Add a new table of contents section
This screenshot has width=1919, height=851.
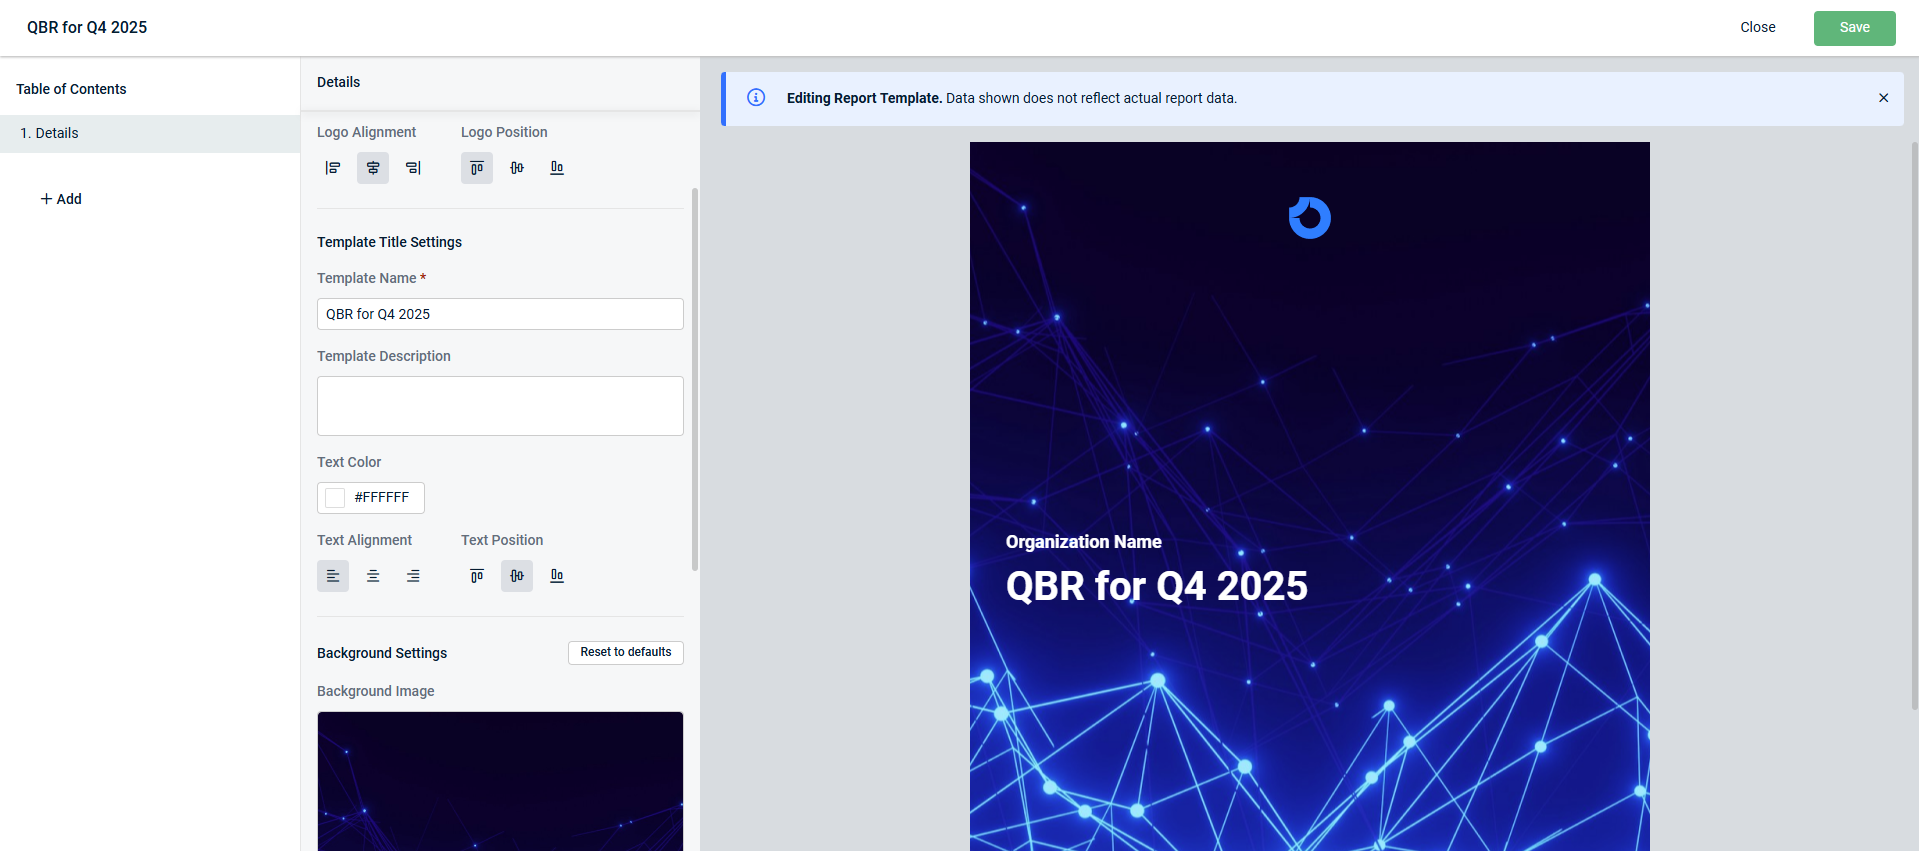(x=61, y=199)
